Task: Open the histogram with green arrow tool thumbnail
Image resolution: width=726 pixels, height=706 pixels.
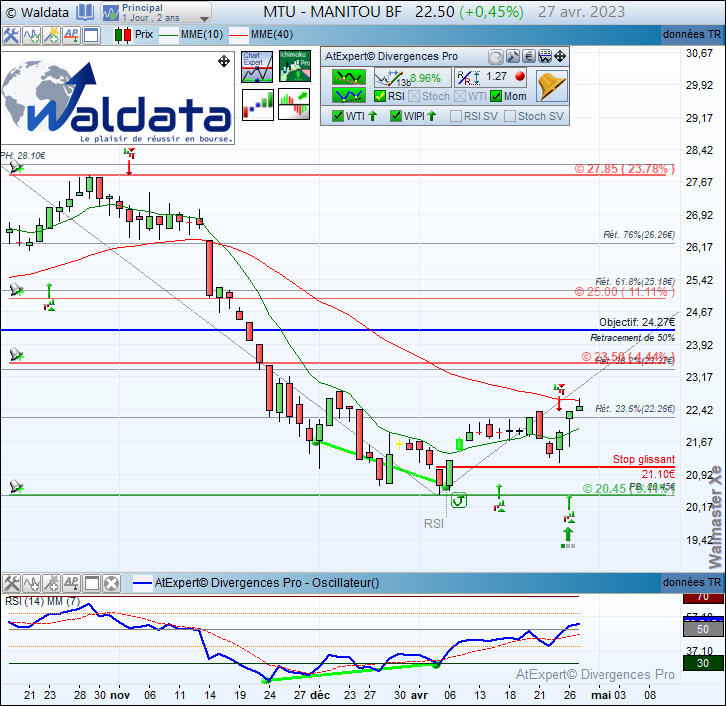Action: tap(294, 104)
